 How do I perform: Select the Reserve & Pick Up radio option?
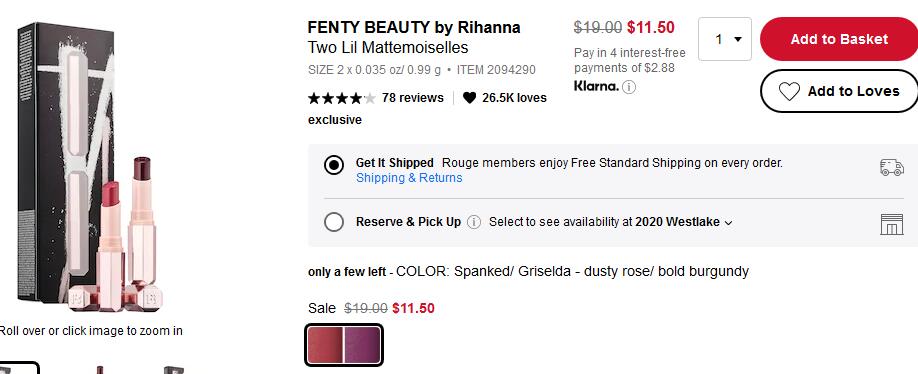click(x=334, y=222)
